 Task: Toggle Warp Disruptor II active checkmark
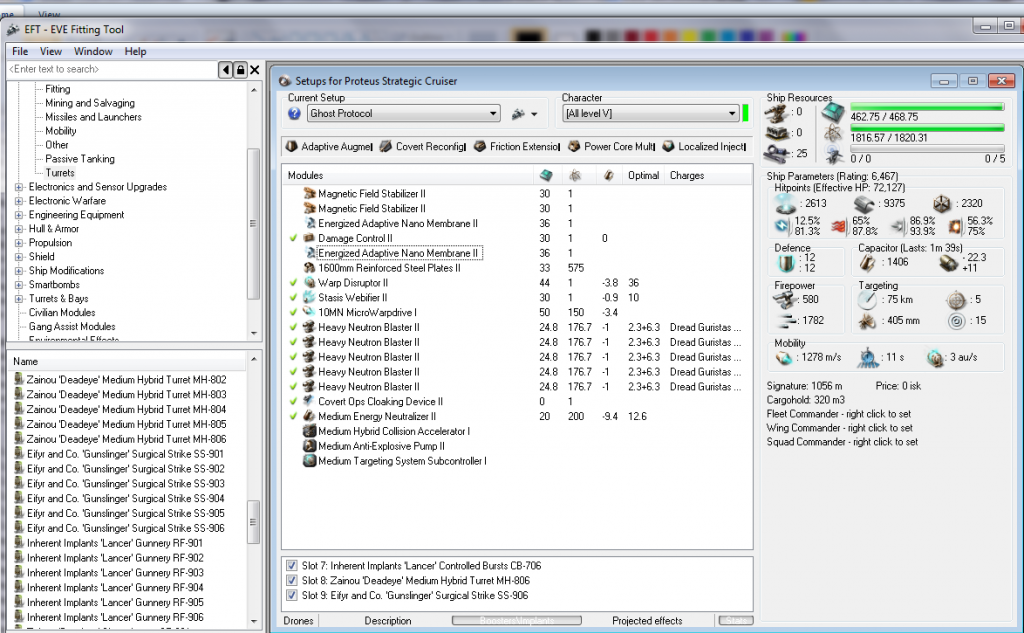pos(293,283)
